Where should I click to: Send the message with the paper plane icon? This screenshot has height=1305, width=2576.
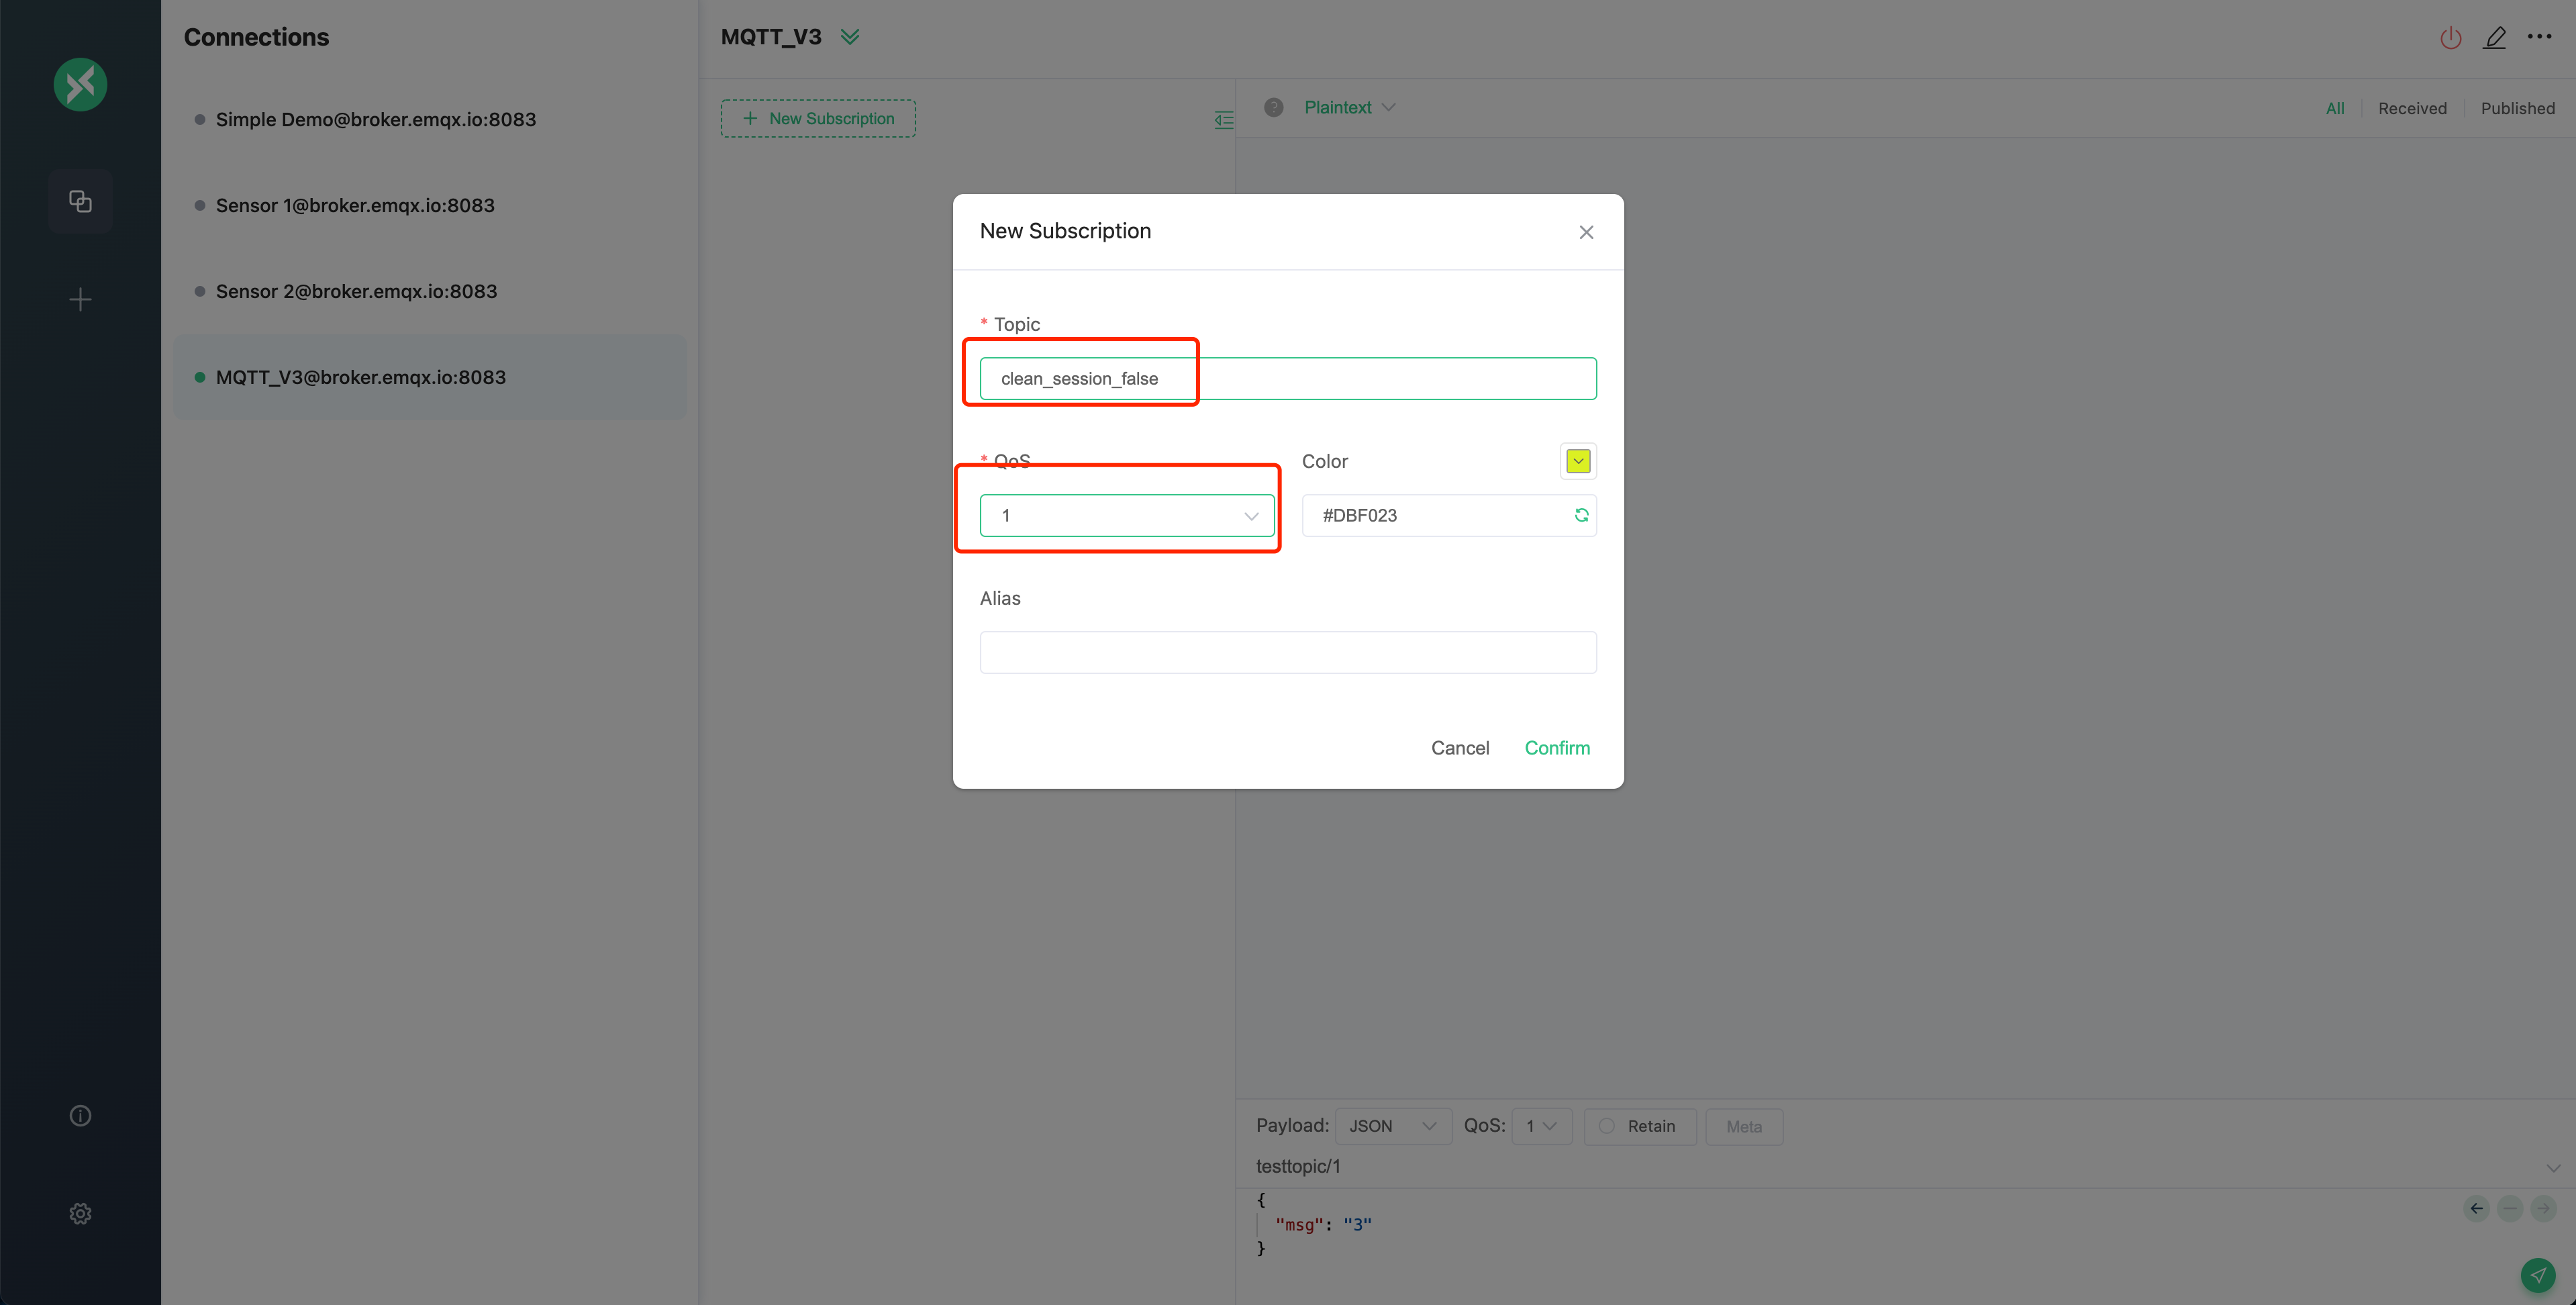click(x=2539, y=1275)
